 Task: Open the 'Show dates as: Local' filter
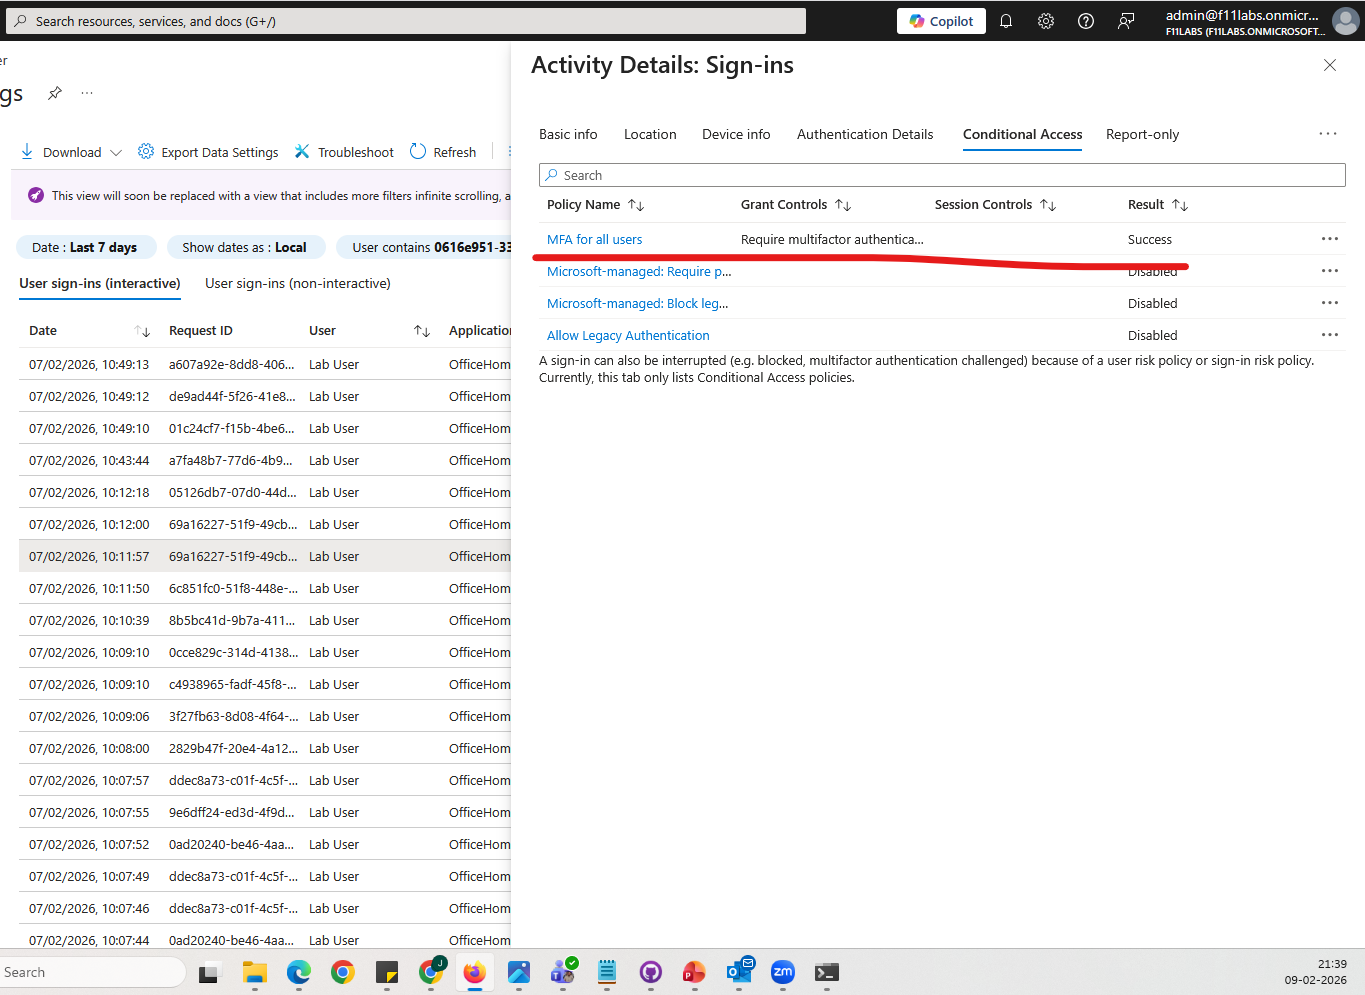tap(246, 246)
